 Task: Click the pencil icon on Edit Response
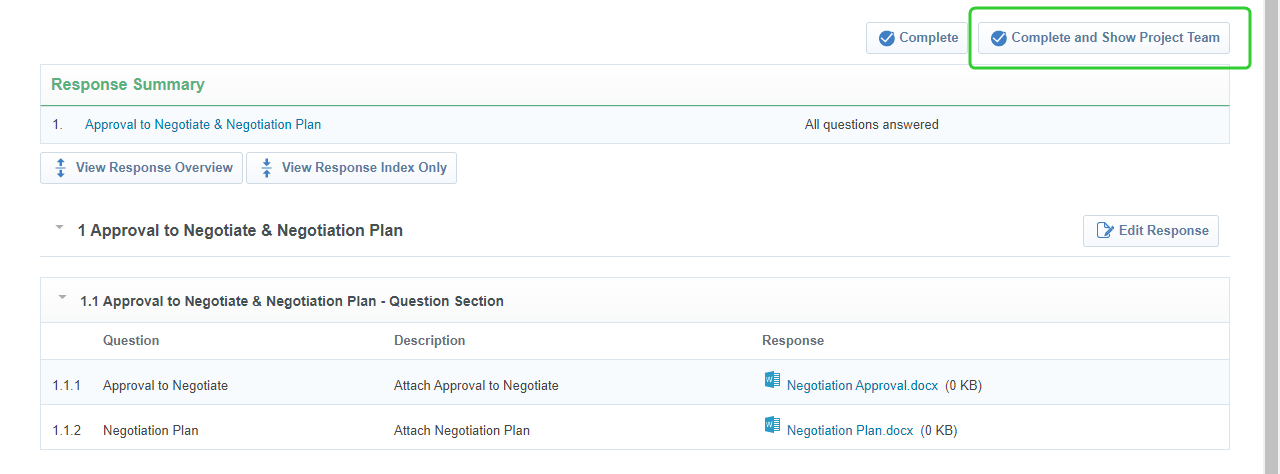1105,231
